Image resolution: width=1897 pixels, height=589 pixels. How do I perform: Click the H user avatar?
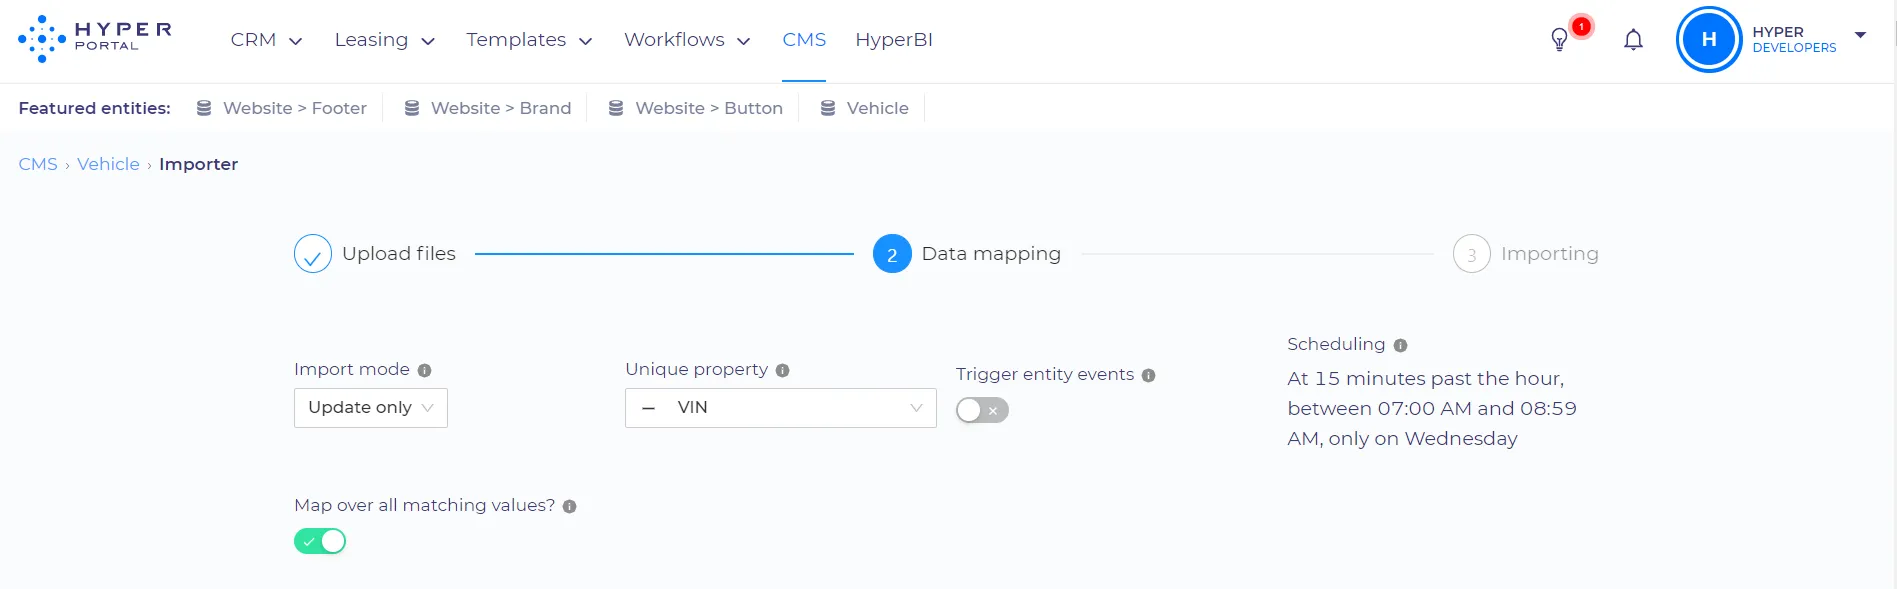(x=1709, y=40)
